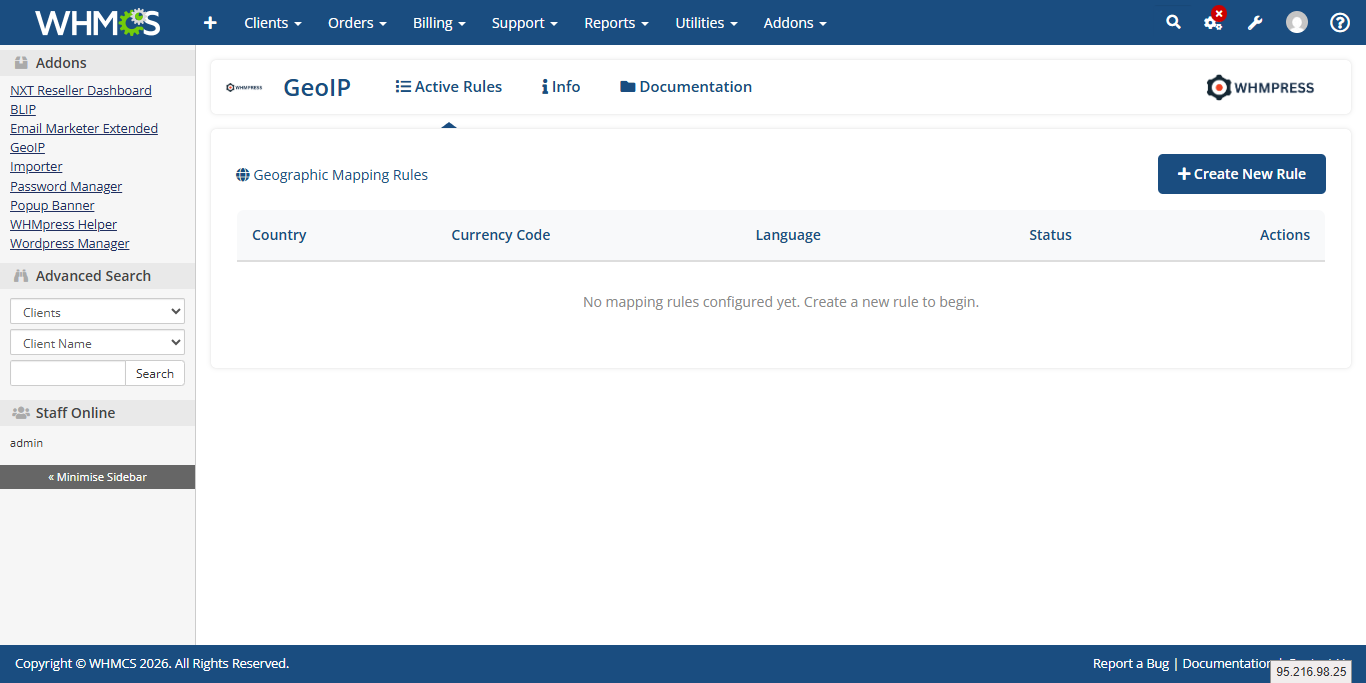Open the Client Name field dropdown
This screenshot has width=1366, height=683.
pyautogui.click(x=97, y=343)
